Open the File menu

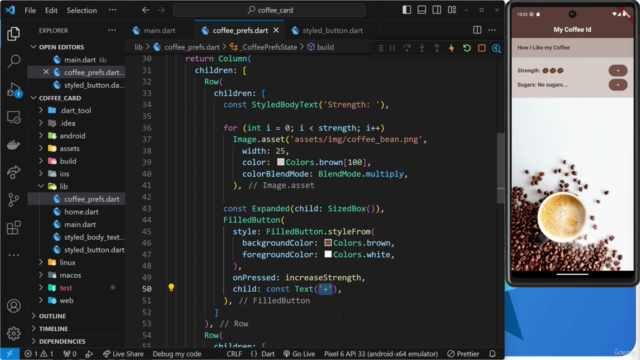[x=30, y=10]
